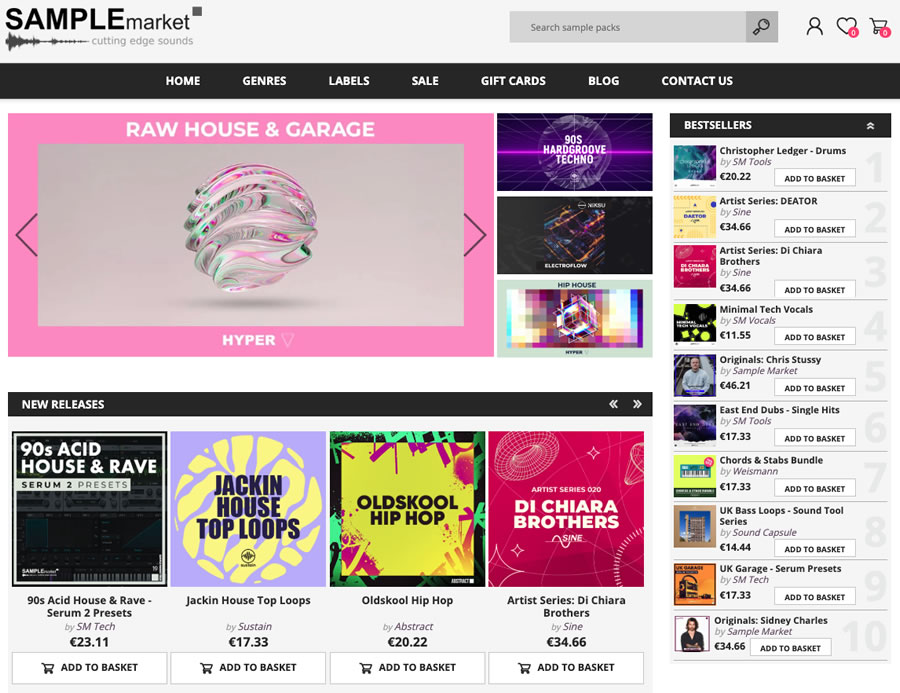Add Jackin House Top Loops to basket
This screenshot has height=693, width=900.
(x=248, y=667)
